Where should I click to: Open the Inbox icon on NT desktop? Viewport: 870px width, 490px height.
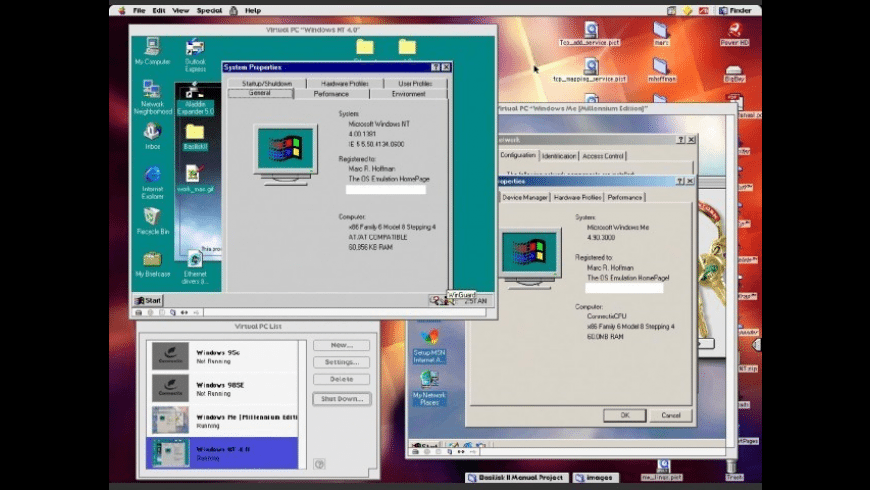(x=152, y=136)
